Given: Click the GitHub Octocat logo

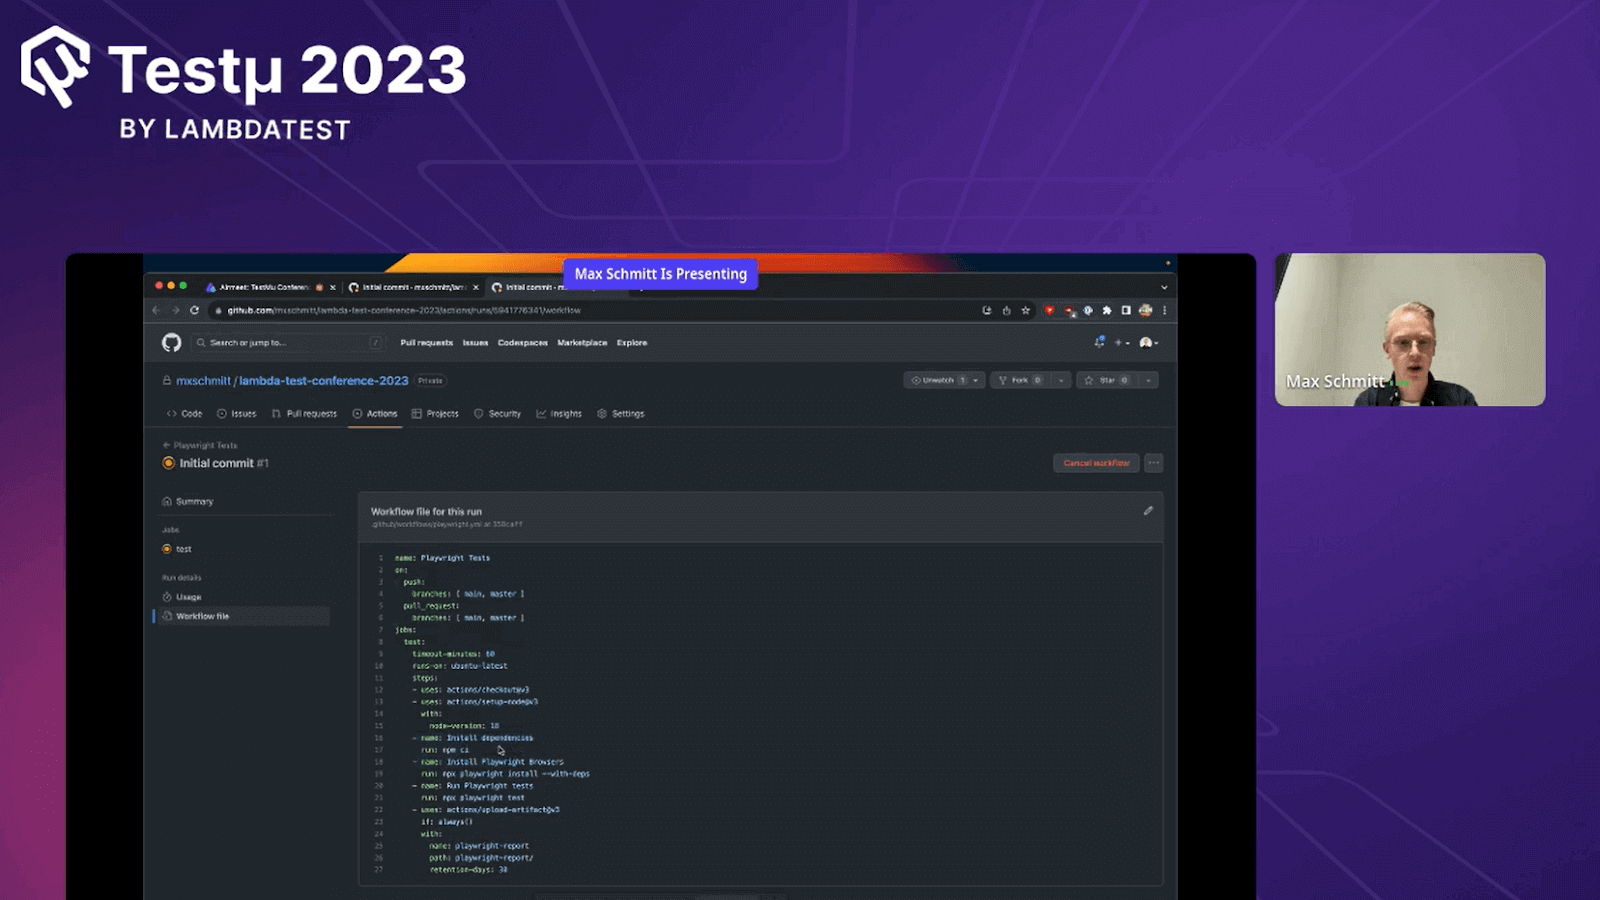Looking at the screenshot, I should (x=171, y=343).
